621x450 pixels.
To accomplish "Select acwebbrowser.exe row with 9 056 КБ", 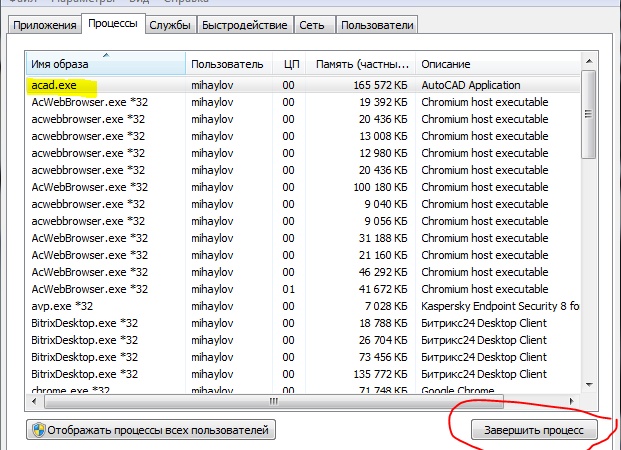I will tap(303, 221).
